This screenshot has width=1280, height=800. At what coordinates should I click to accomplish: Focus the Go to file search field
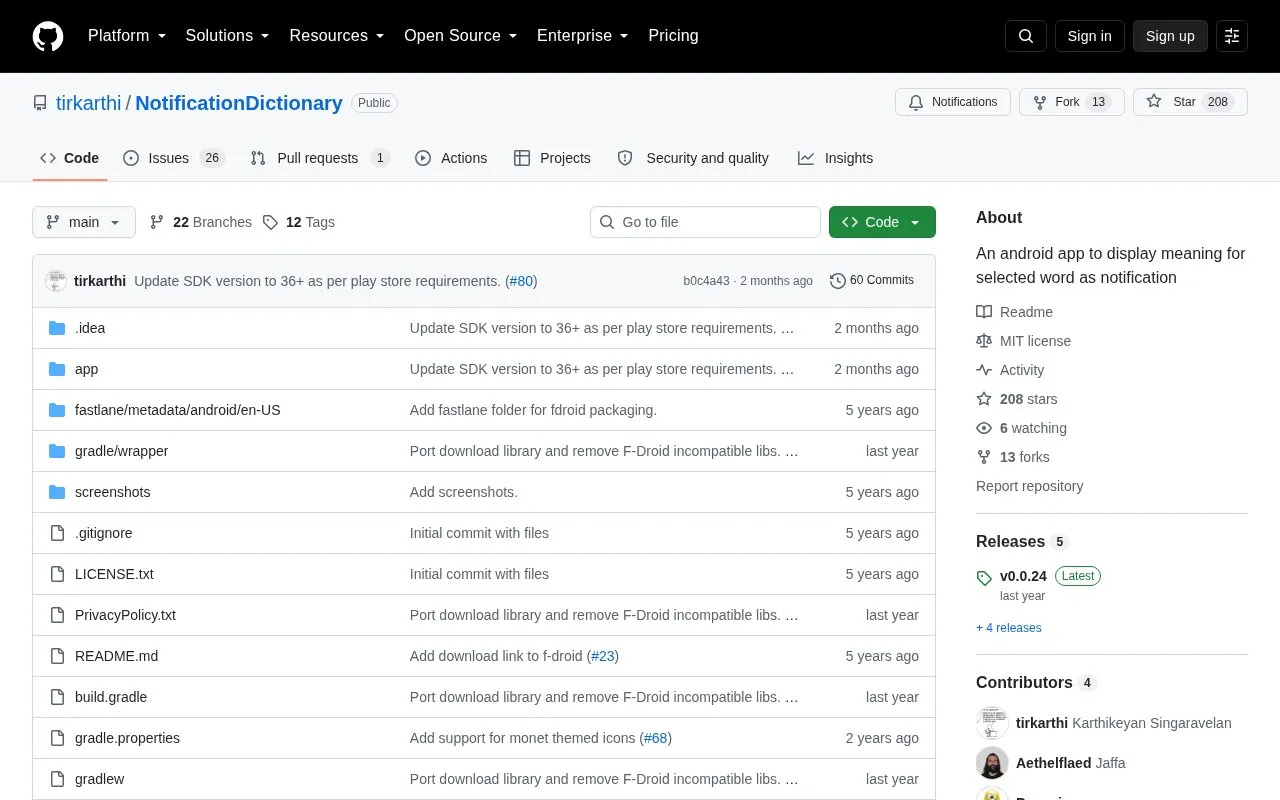click(x=705, y=222)
